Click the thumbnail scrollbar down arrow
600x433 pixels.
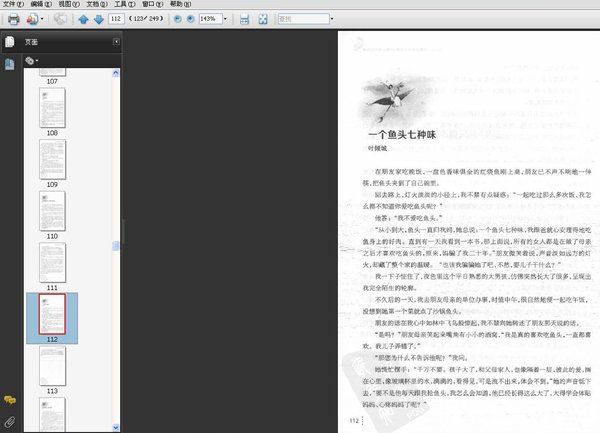click(116, 427)
